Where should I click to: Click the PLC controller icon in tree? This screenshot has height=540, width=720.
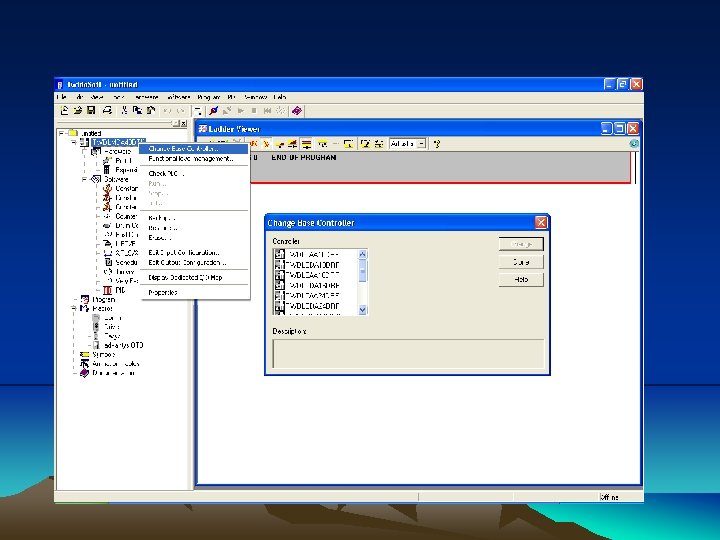click(84, 142)
